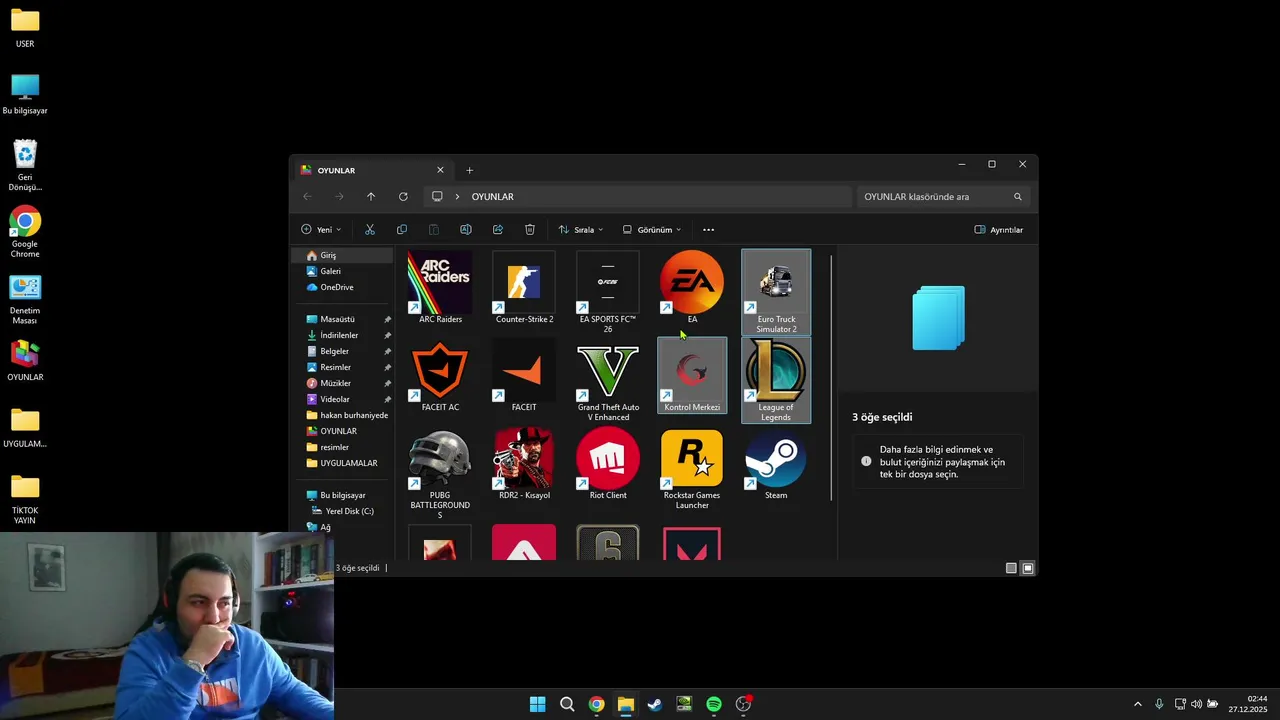Select Euro Truck Simulator 2 shortcut
The height and width of the screenshot is (720, 1280).
[776, 292]
